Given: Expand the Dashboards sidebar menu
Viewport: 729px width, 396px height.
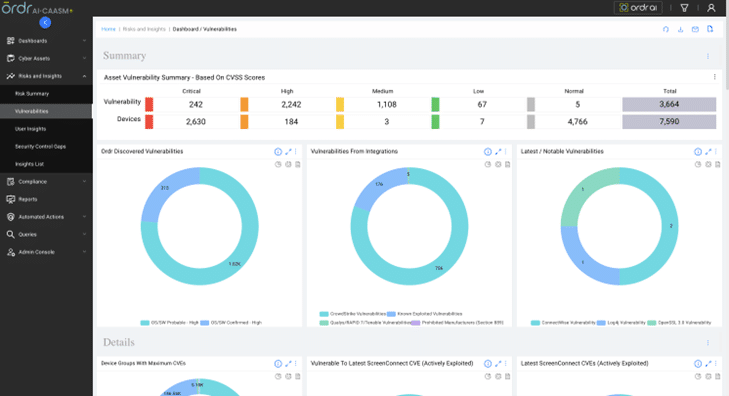Looking at the screenshot, I should pos(46,41).
